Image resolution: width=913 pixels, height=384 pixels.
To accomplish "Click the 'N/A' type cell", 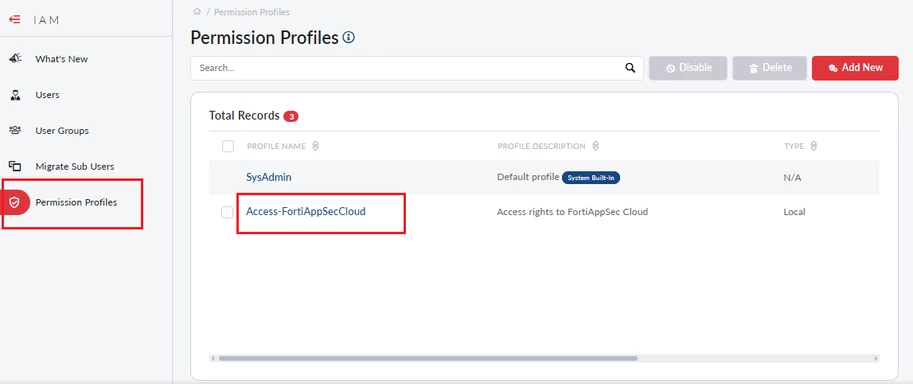I will tap(792, 177).
